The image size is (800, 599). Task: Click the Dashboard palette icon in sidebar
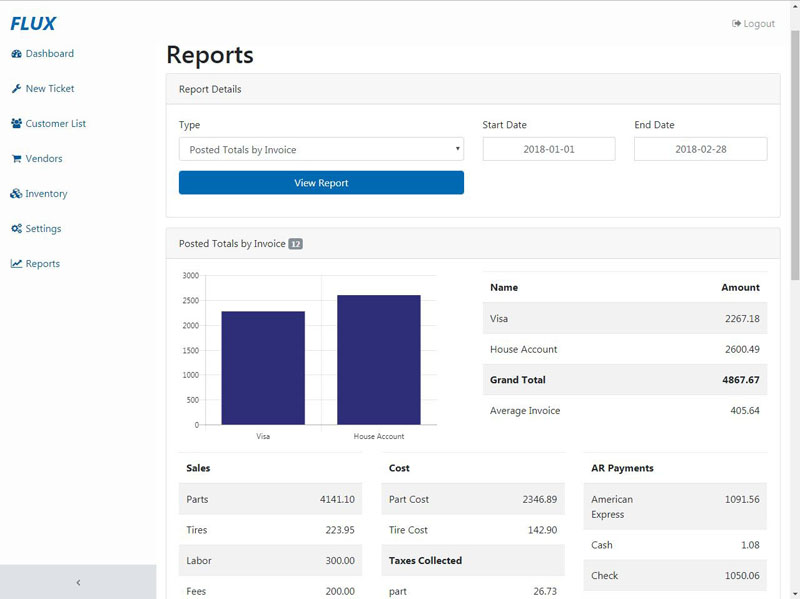(16, 54)
